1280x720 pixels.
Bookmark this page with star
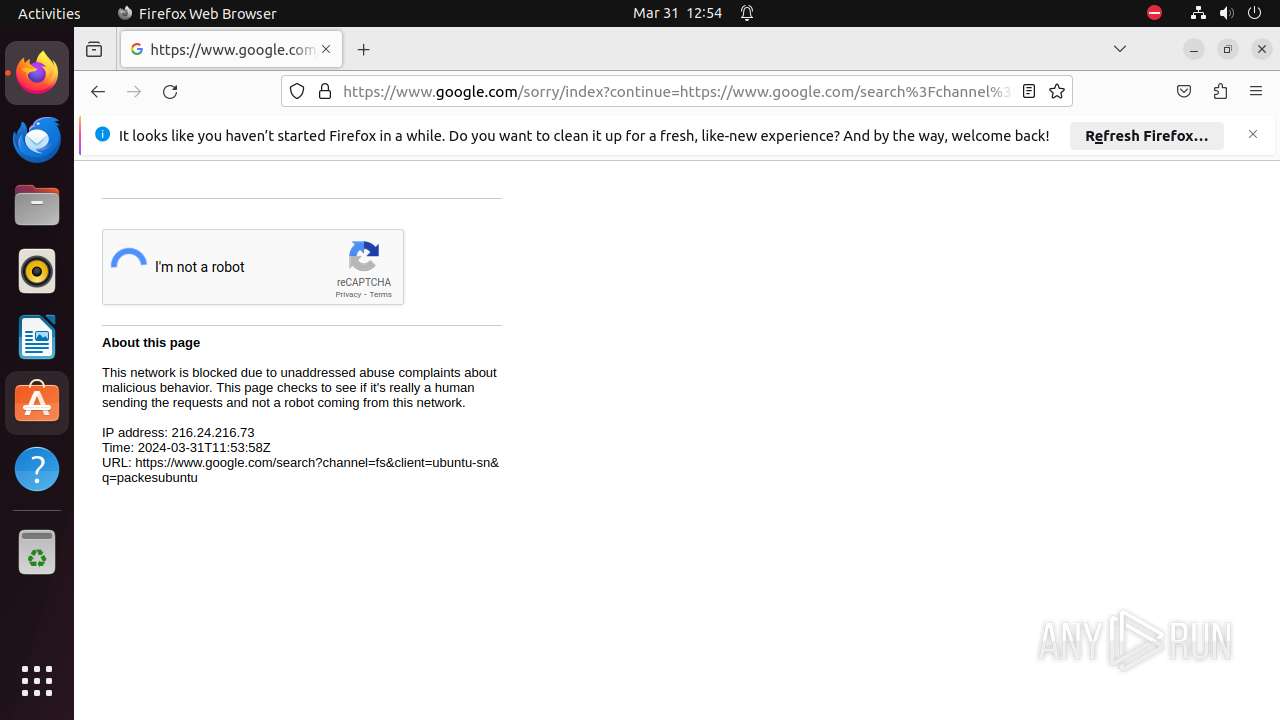1057,91
